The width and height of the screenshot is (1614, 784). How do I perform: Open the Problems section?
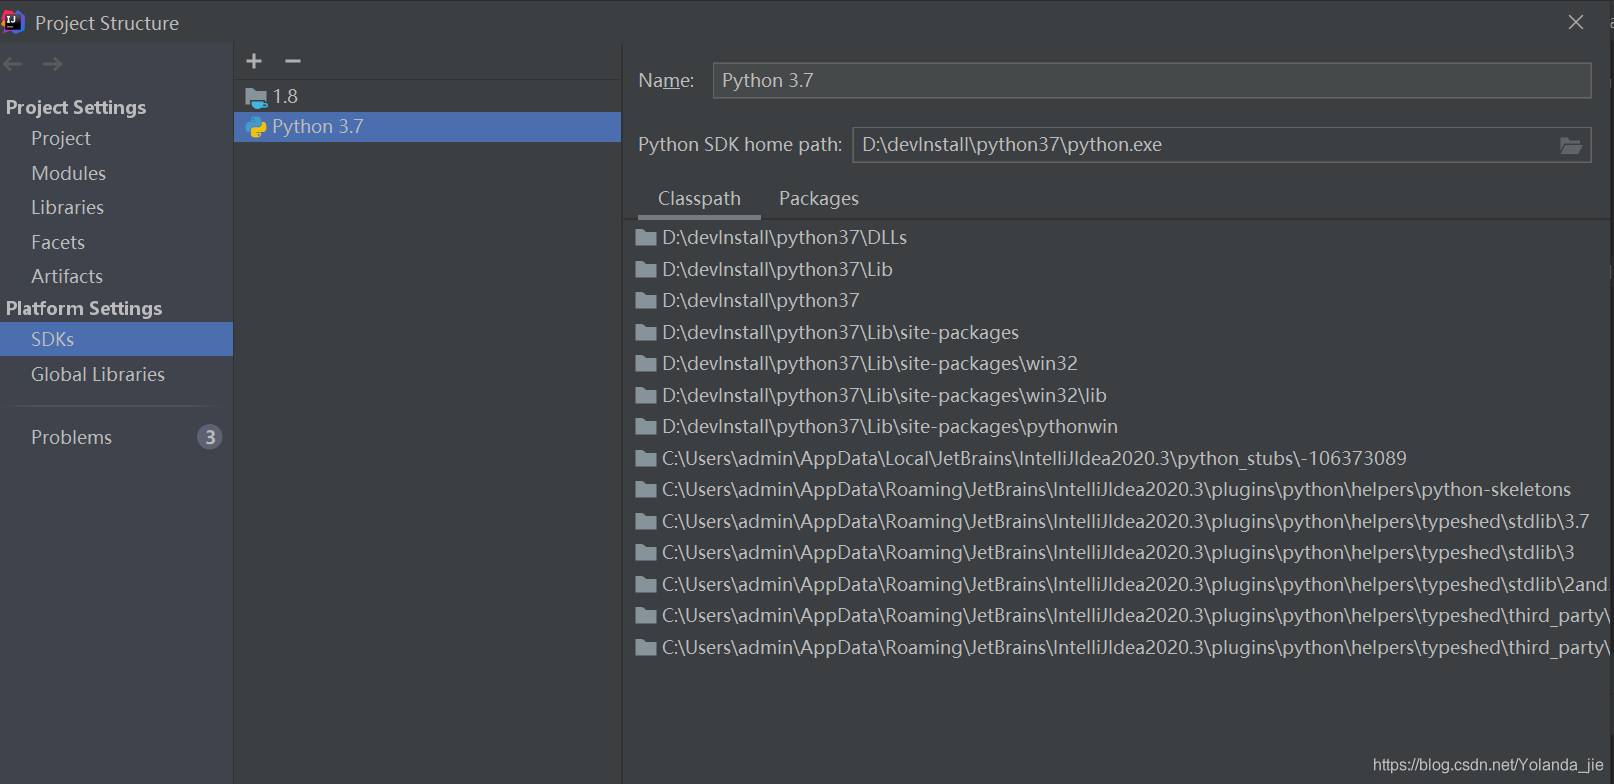pyautogui.click(x=72, y=437)
